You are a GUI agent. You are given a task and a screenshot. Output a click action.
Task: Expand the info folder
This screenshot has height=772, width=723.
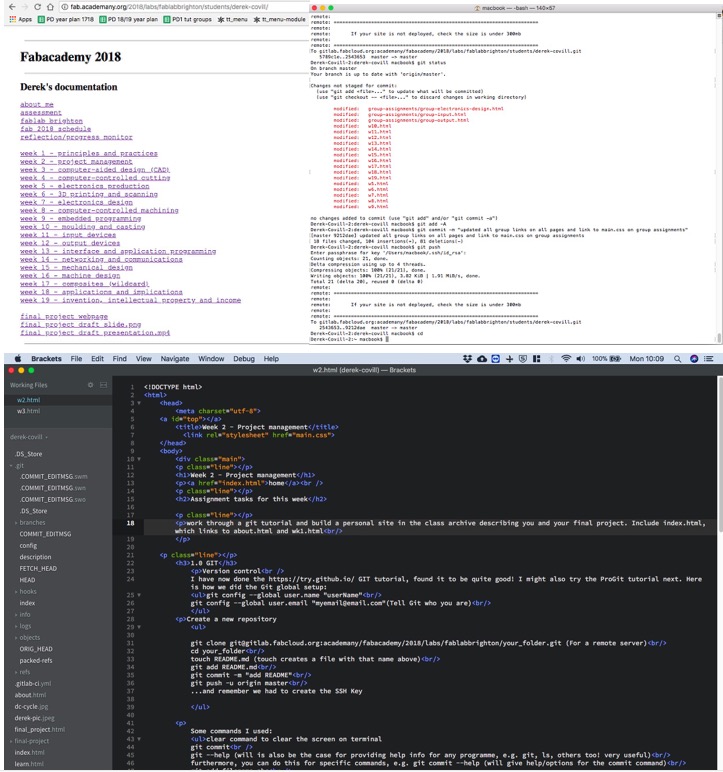coord(16,615)
